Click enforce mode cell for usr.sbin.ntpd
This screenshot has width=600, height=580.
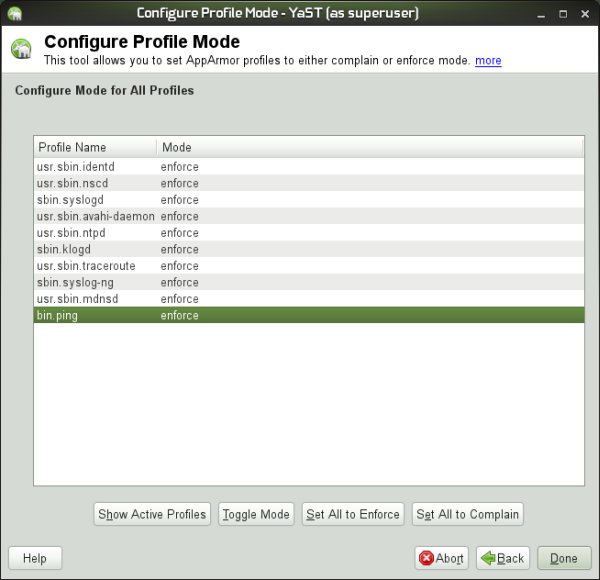(179, 233)
